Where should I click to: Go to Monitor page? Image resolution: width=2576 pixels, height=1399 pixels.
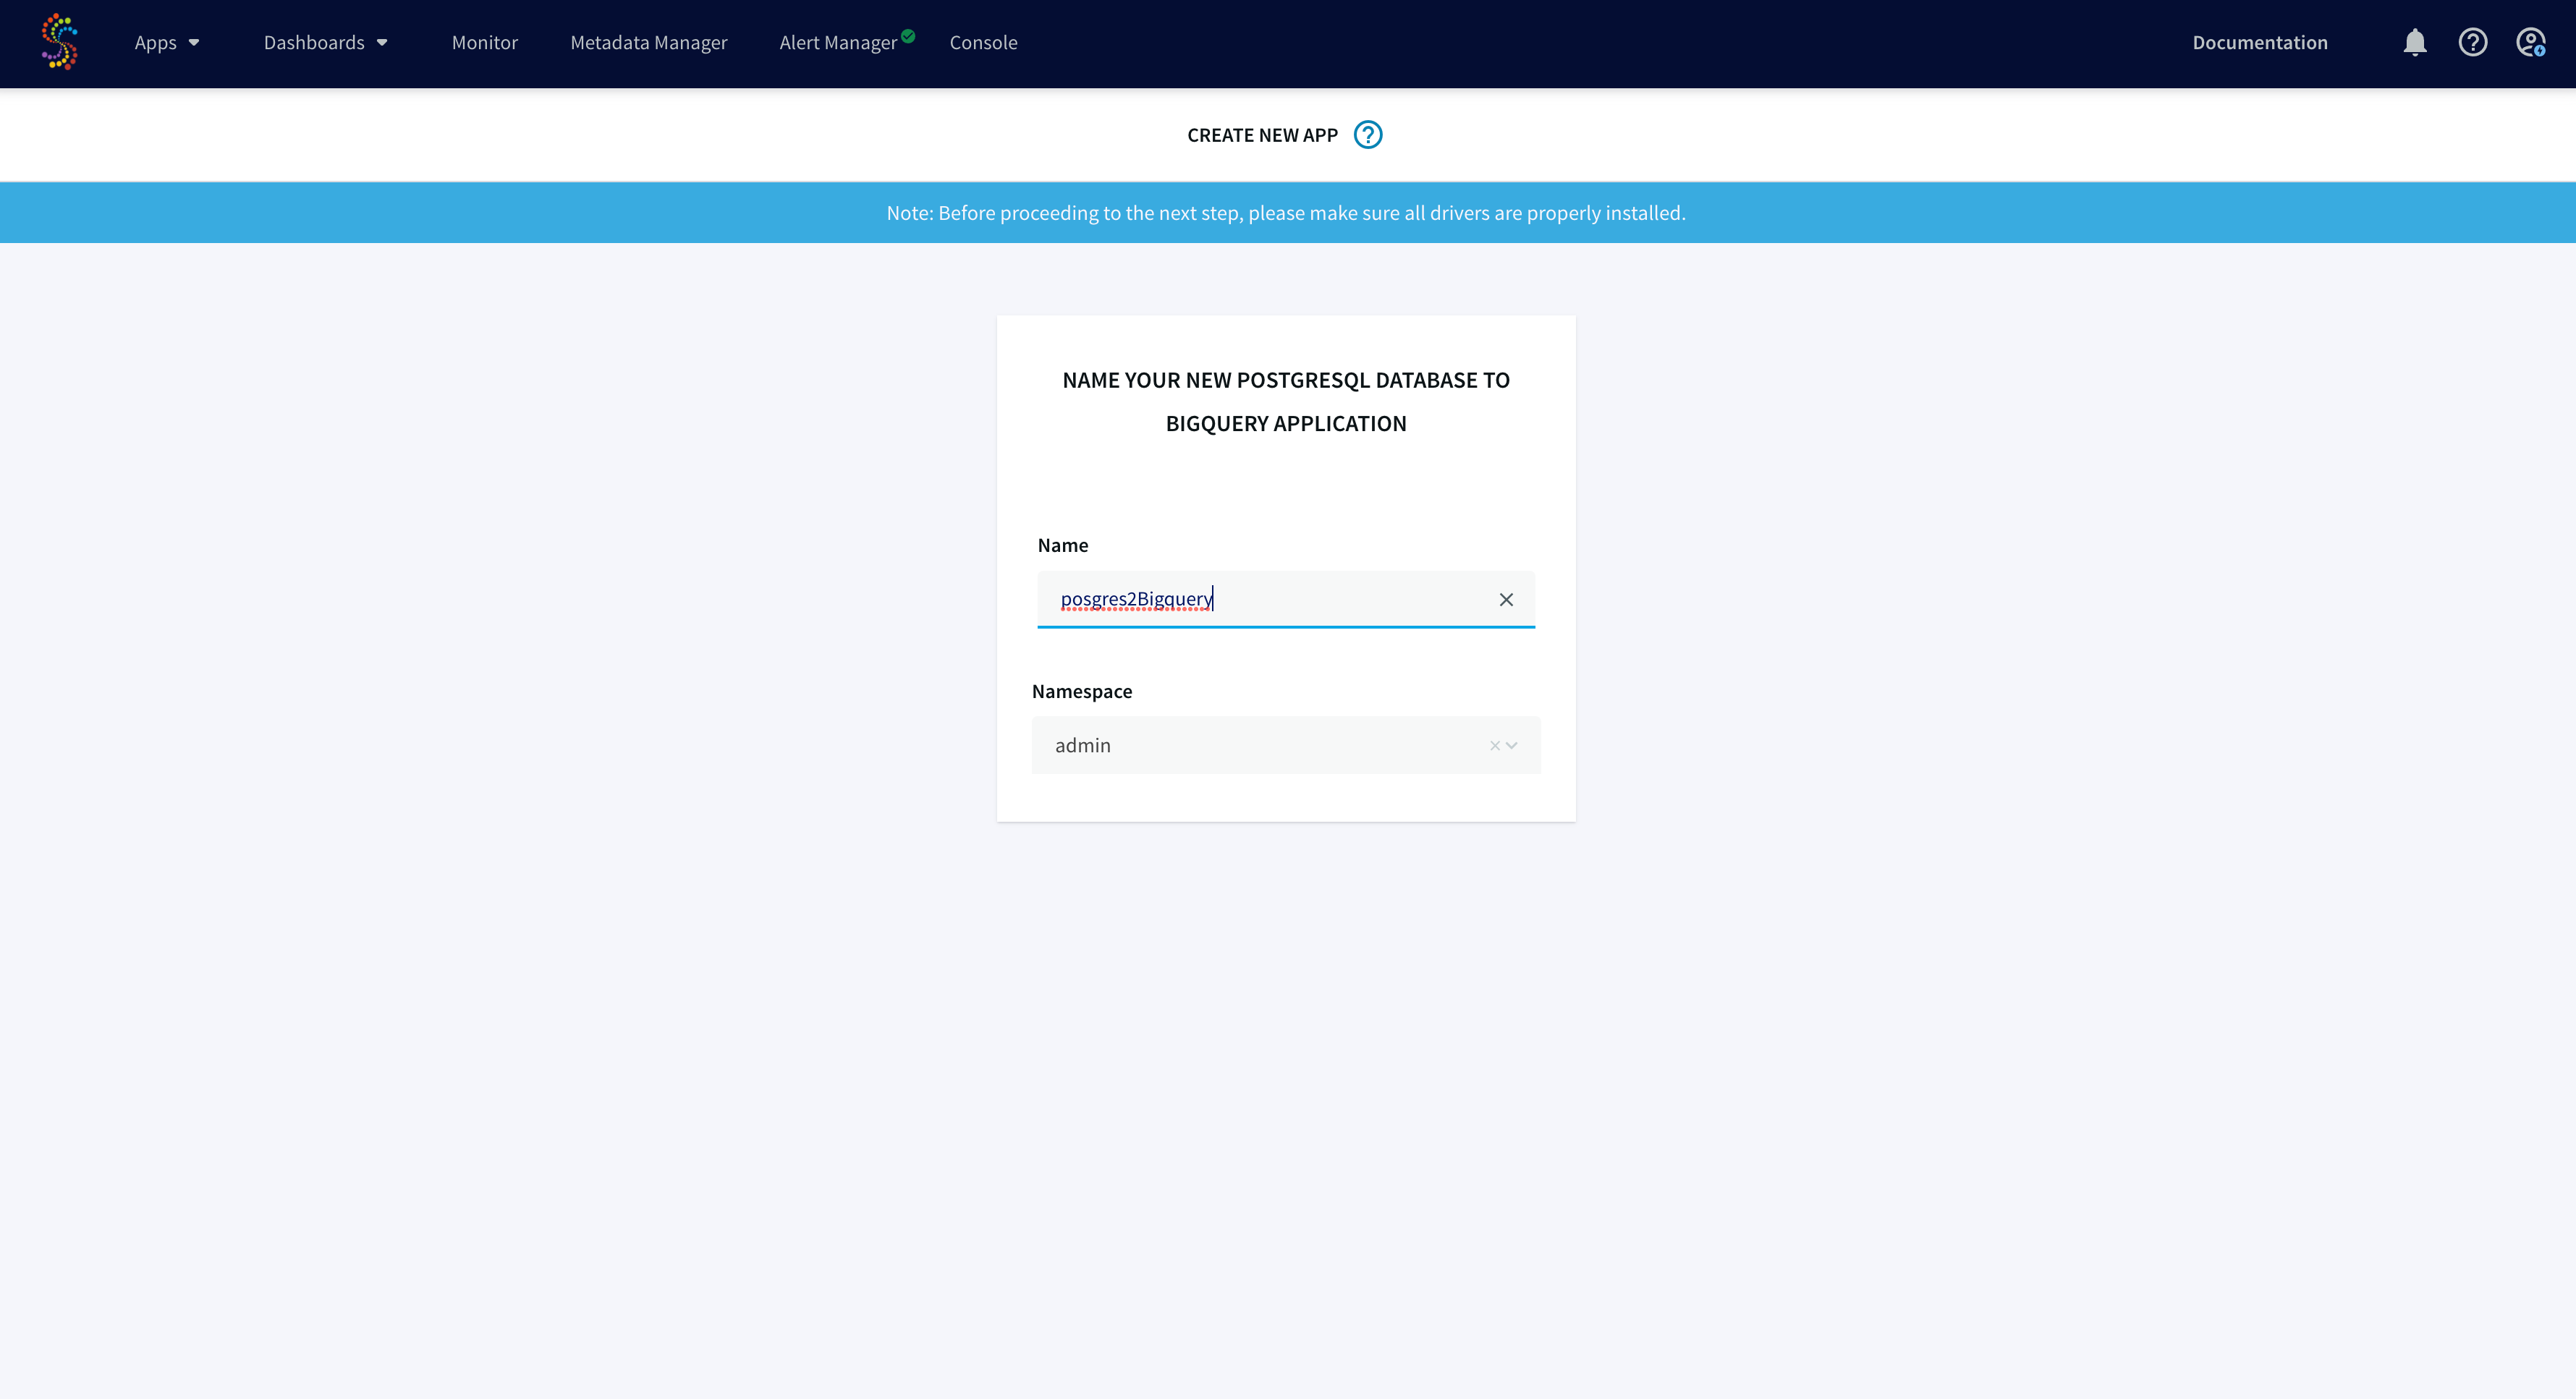[485, 42]
